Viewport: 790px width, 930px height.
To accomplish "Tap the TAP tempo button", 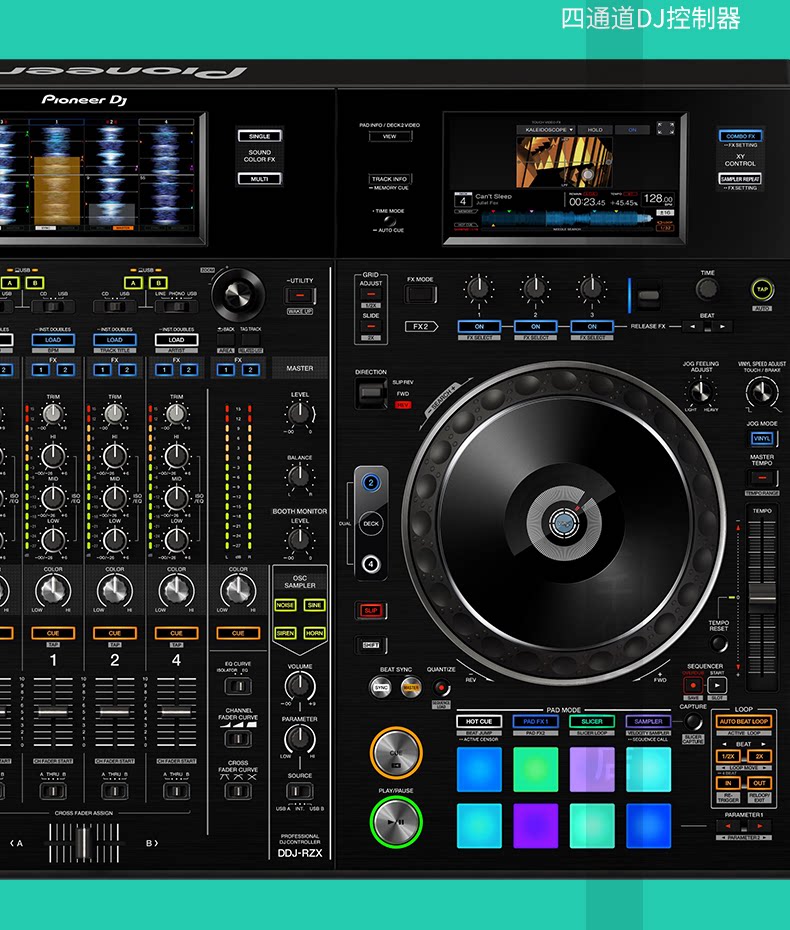I will pyautogui.click(x=762, y=289).
